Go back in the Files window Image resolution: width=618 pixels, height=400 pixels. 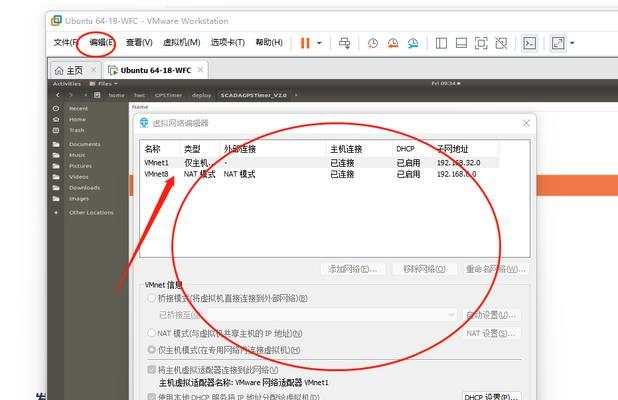pos(58,95)
